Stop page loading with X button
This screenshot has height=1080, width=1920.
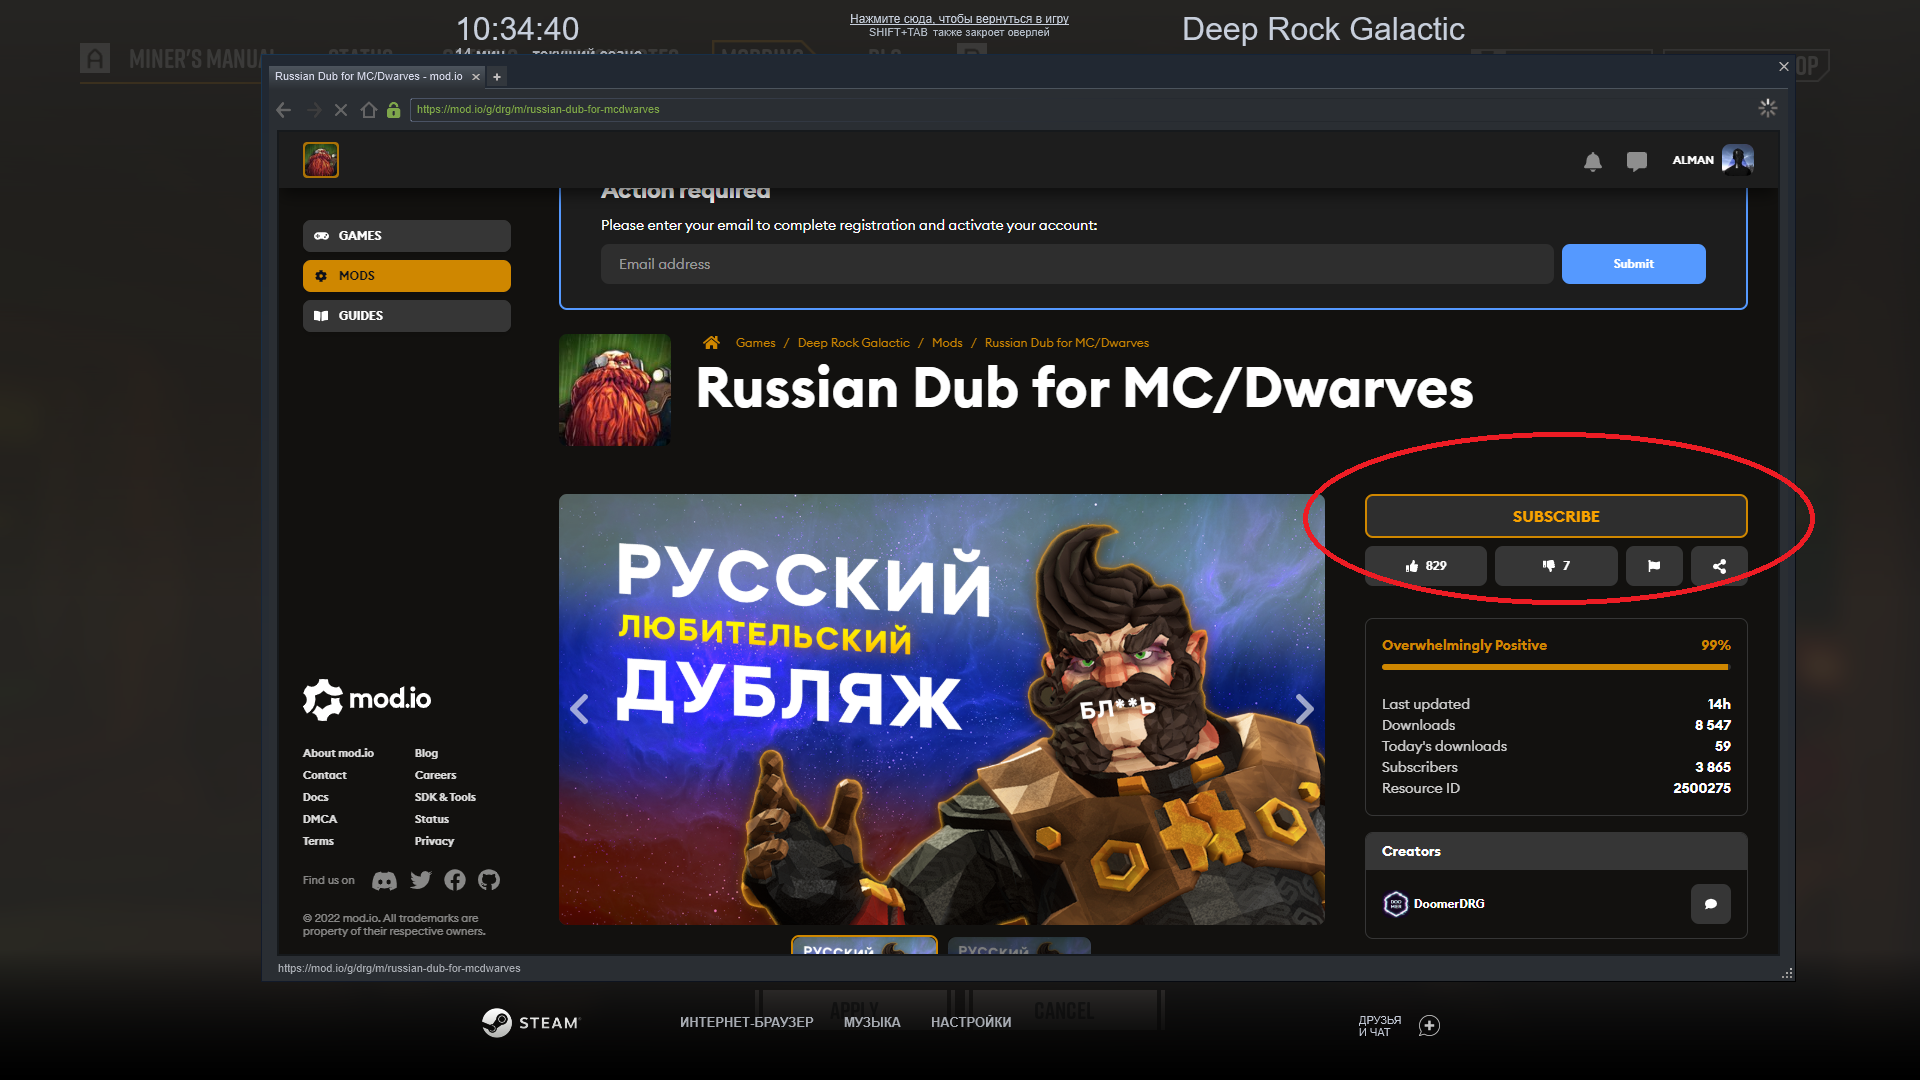341,110
